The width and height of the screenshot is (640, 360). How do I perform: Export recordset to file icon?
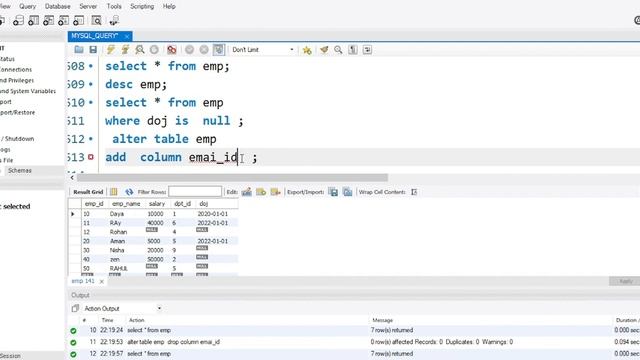(x=333, y=192)
